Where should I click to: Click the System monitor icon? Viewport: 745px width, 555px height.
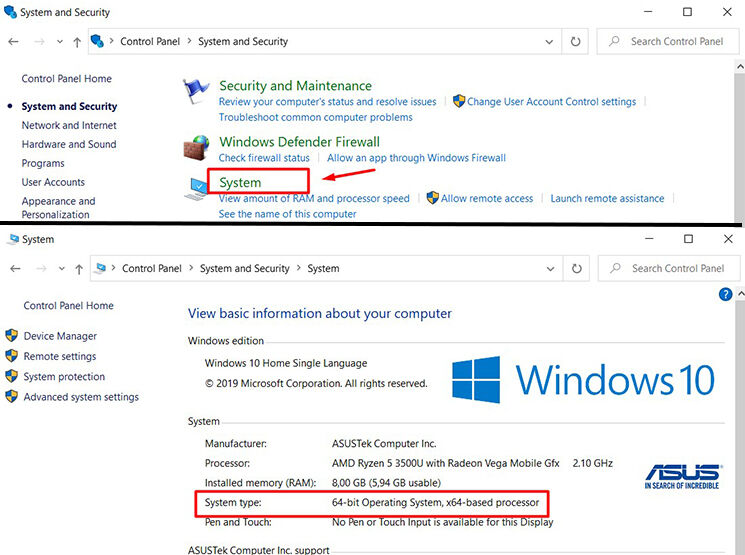(x=196, y=189)
